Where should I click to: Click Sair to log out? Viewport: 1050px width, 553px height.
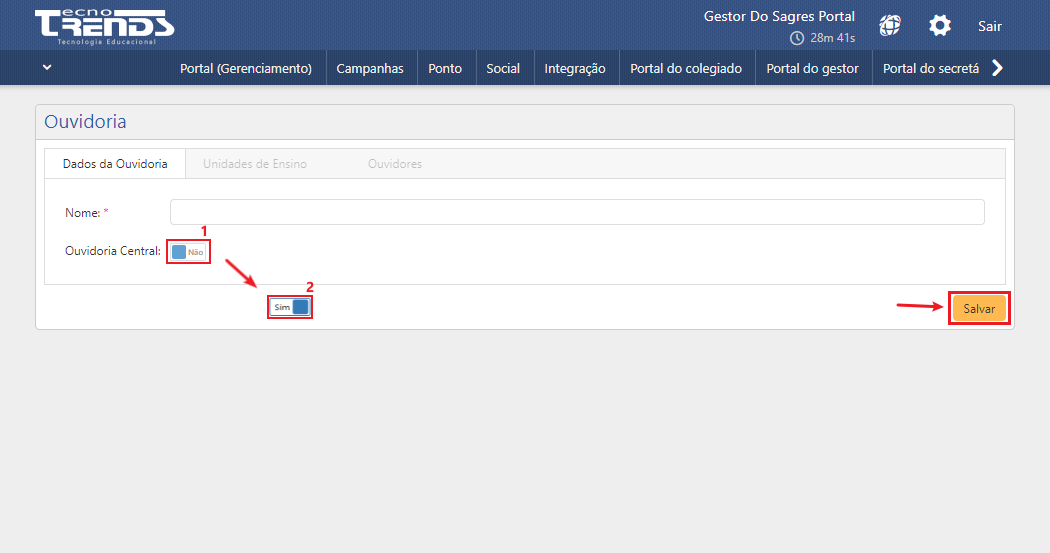(990, 26)
